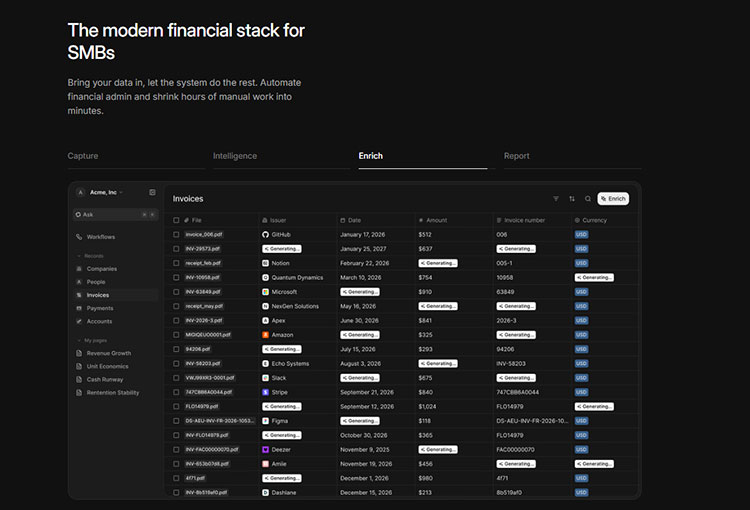Viewport: 750px width, 510px height.
Task: Check the invoice_006.pdf row checkbox
Action: 176,234
